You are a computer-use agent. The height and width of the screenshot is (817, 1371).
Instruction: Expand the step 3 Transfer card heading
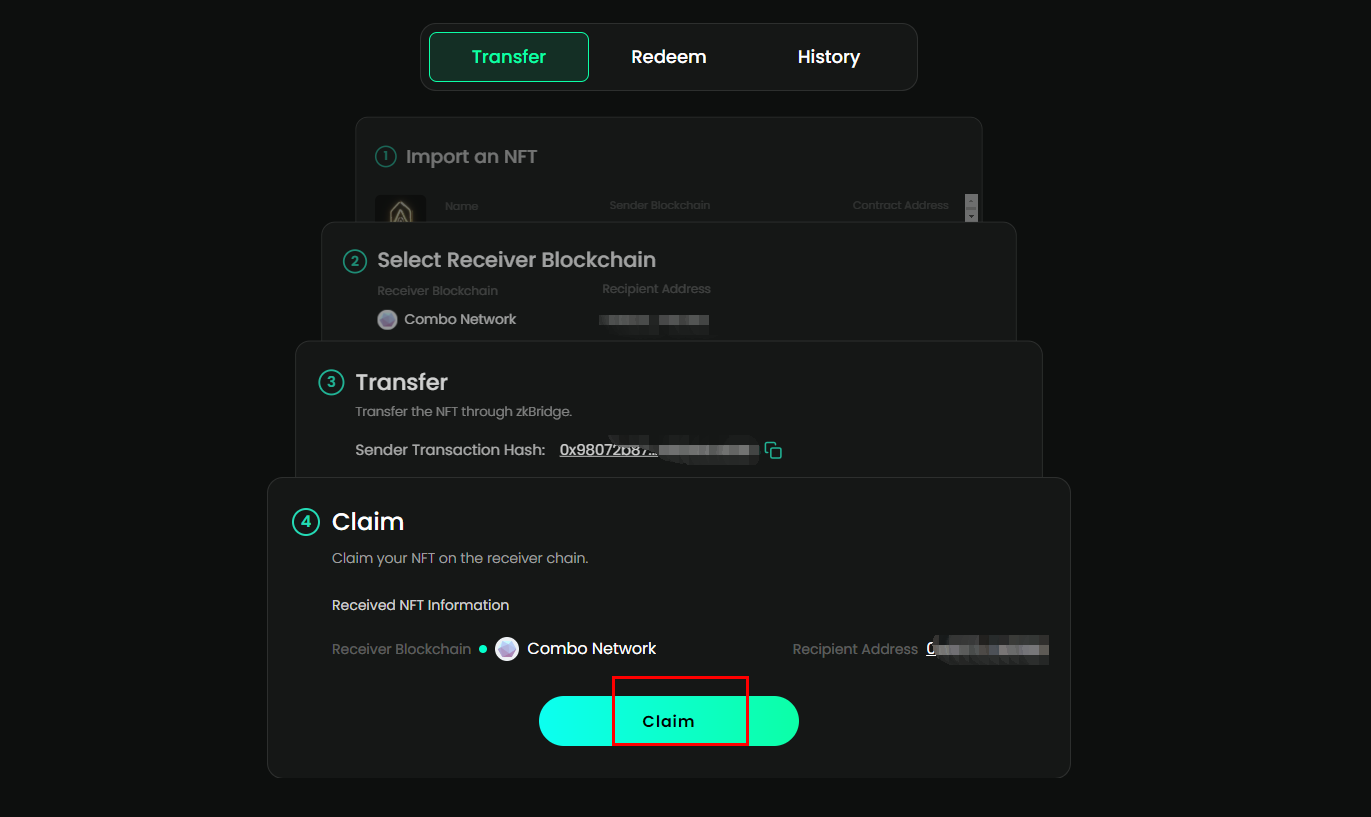pos(401,382)
